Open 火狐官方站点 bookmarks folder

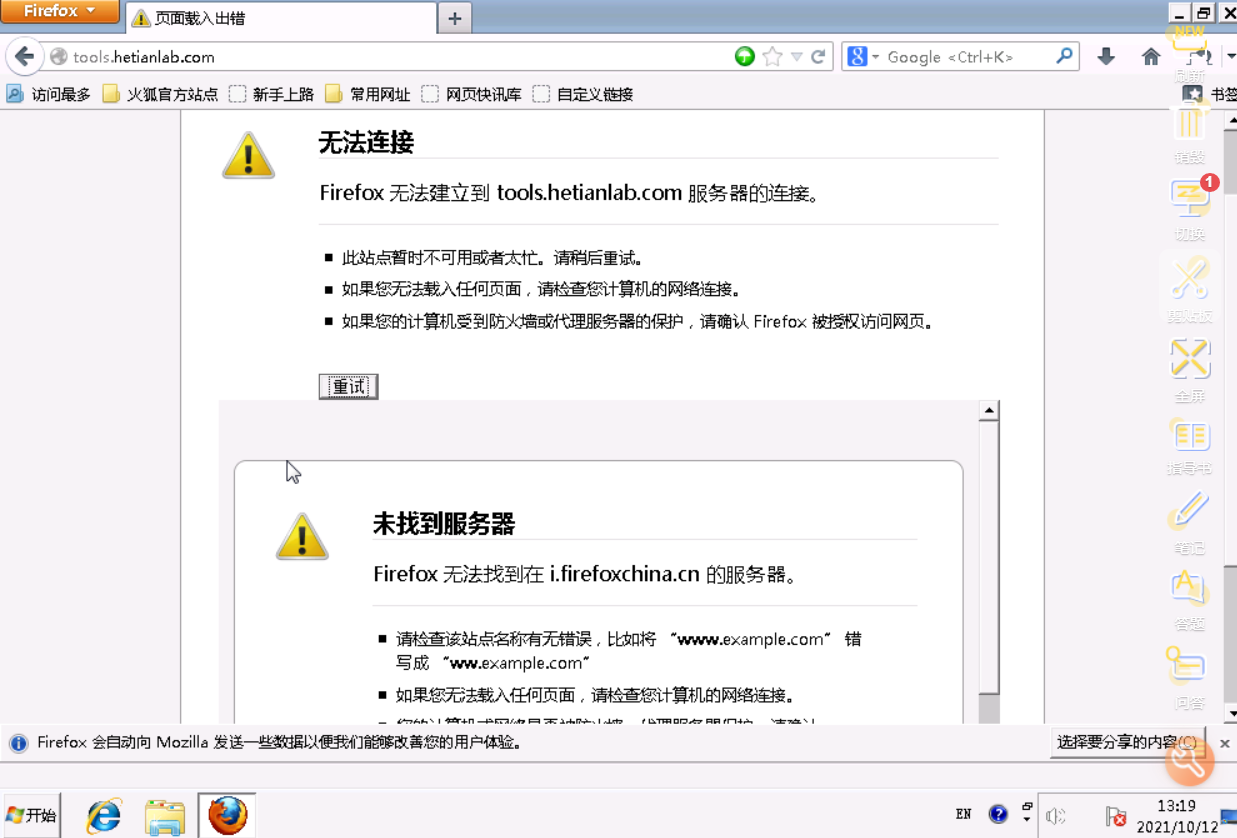pos(160,94)
